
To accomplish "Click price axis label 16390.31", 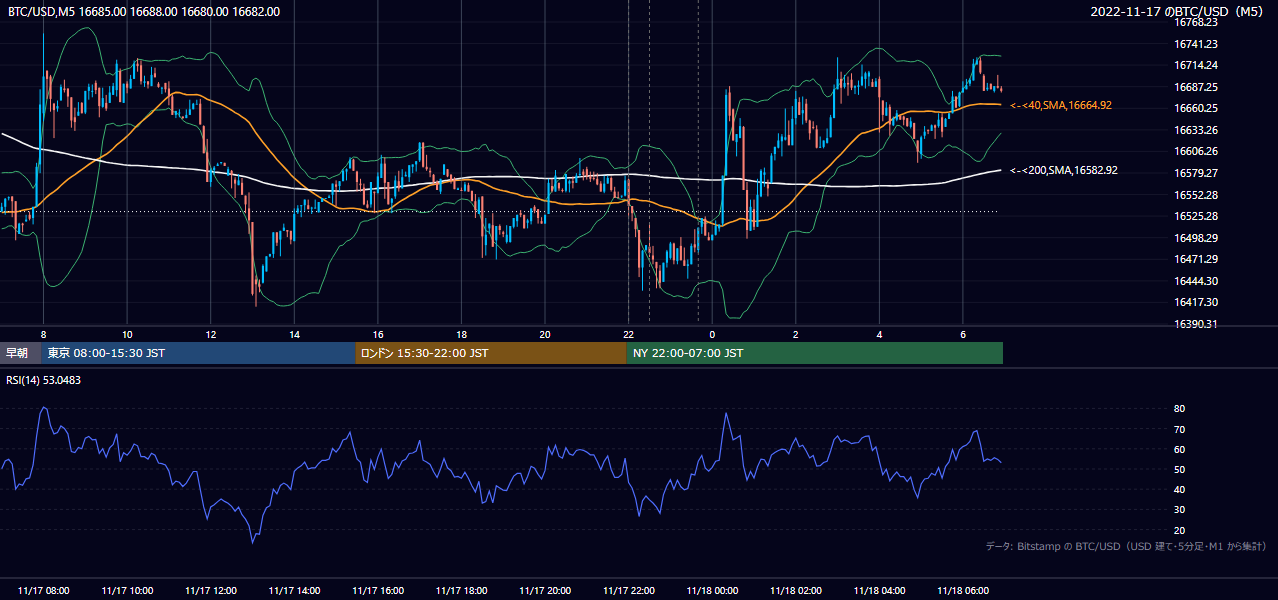I will coord(1196,324).
